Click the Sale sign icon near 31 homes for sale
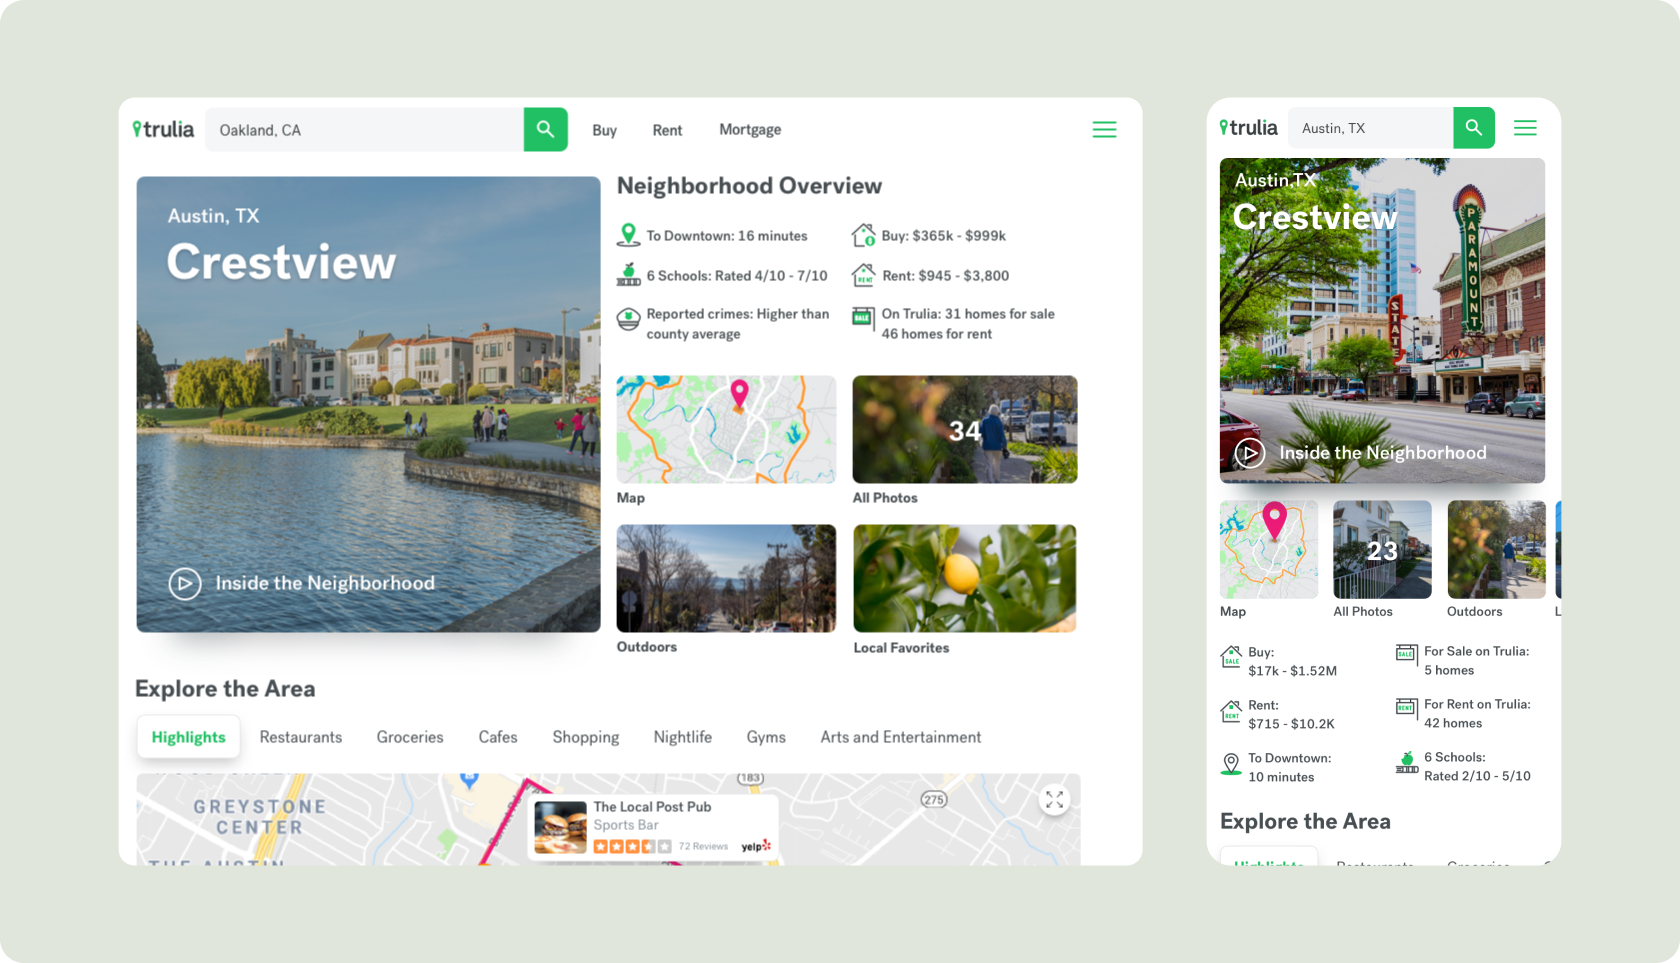The width and height of the screenshot is (1680, 963). pyautogui.click(x=861, y=317)
